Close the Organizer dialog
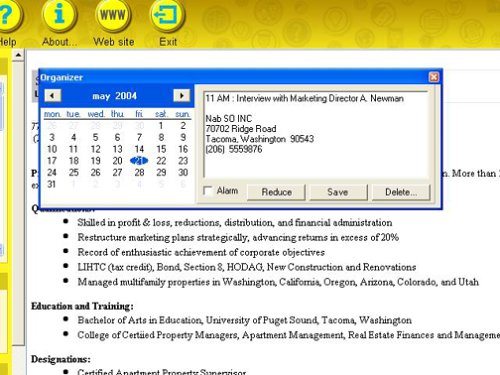 click(x=434, y=77)
